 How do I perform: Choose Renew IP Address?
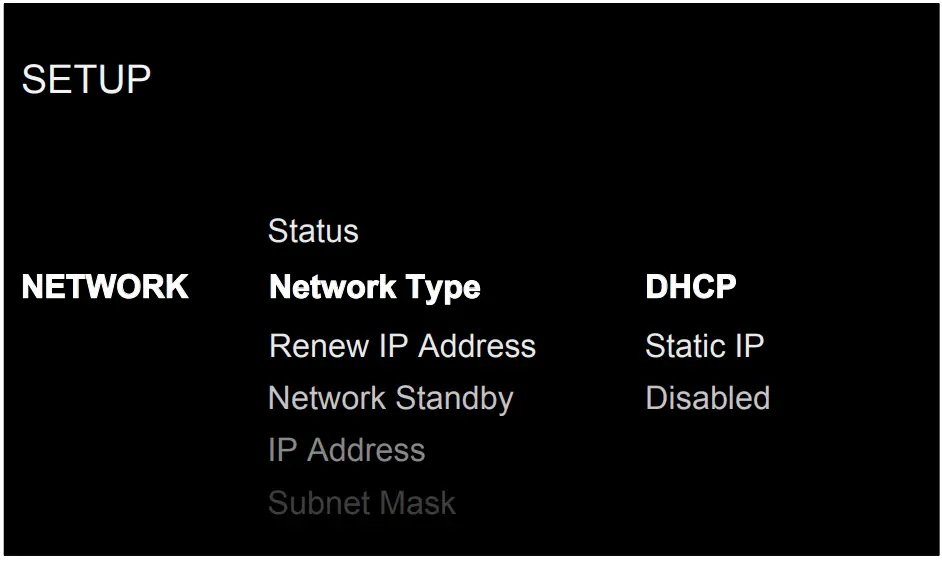[x=402, y=346]
